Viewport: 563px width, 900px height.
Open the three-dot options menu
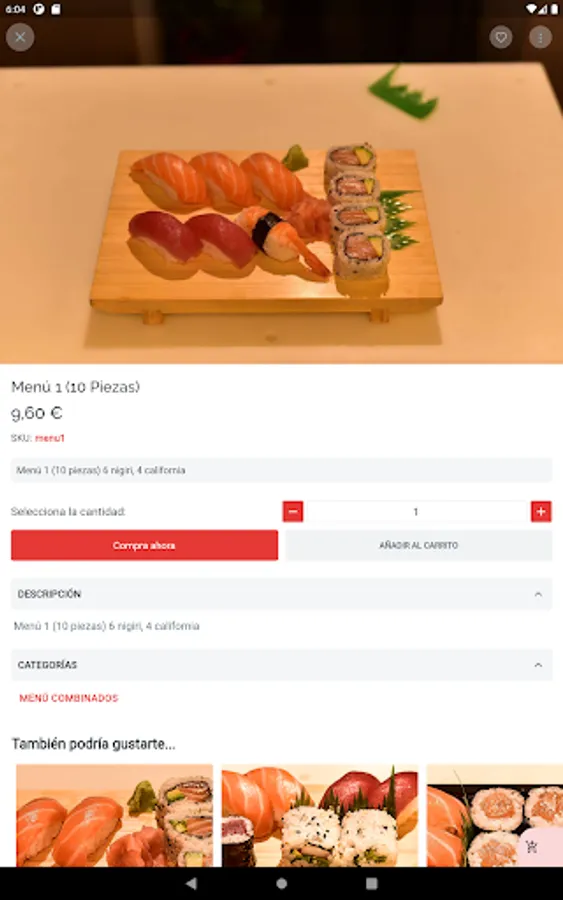click(x=540, y=37)
